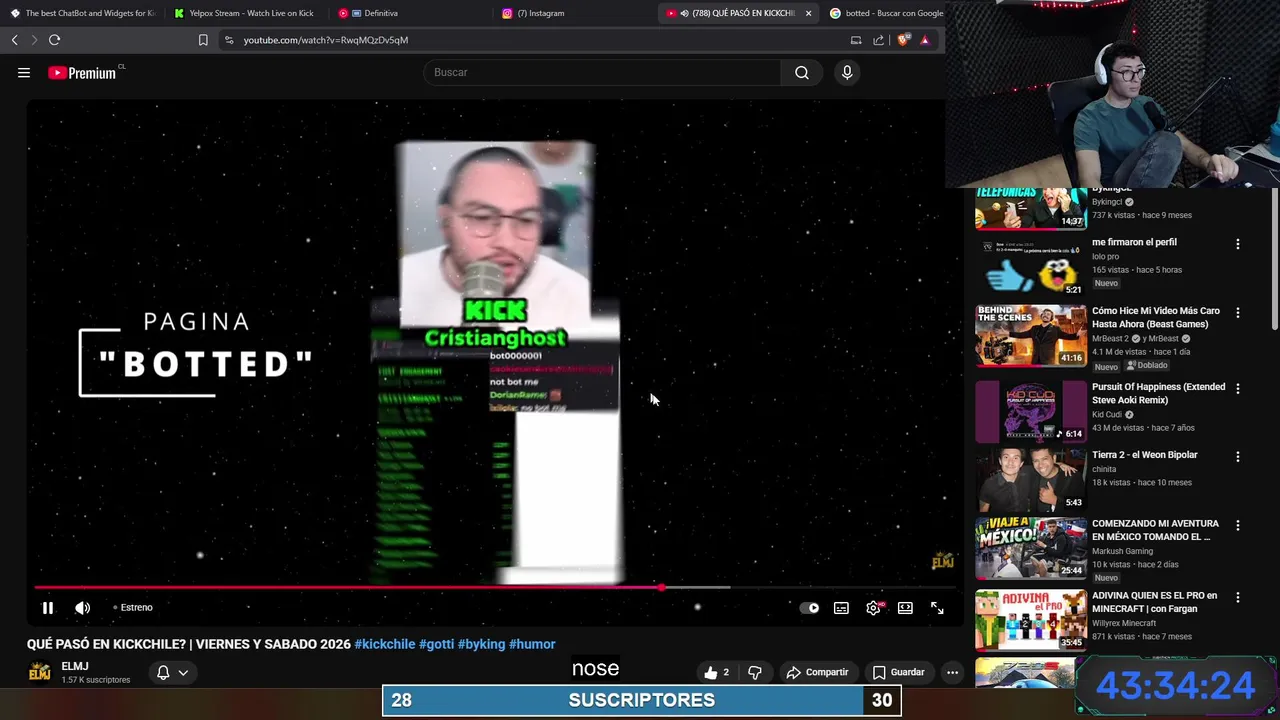This screenshot has height=720, width=1280.
Task: Open options menu for Tierra 2 video
Action: click(1237, 456)
